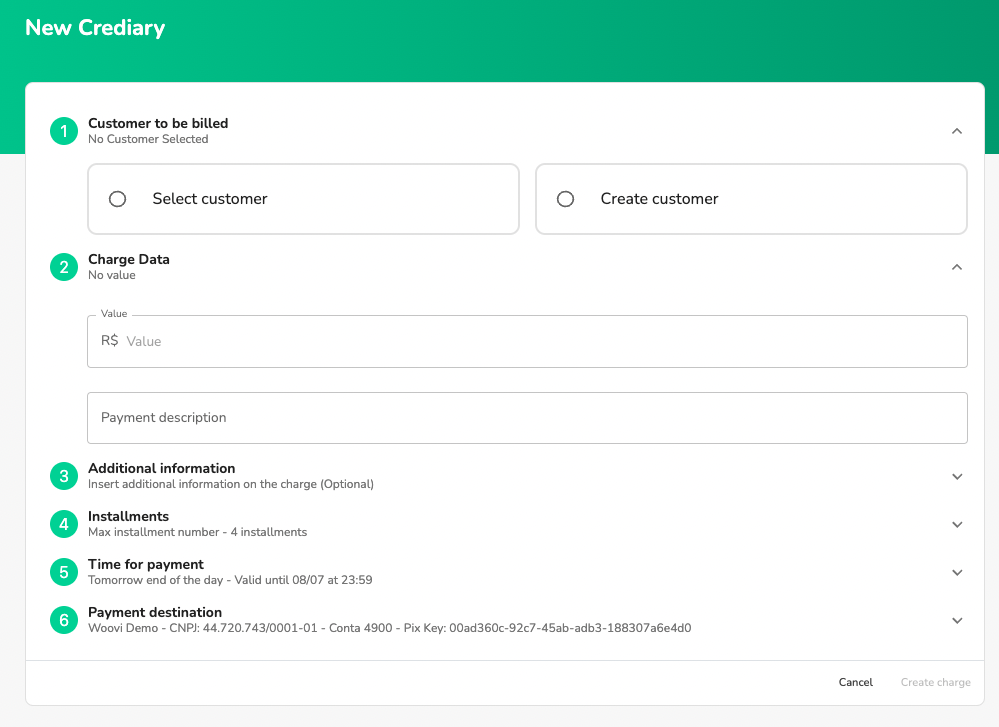The height and width of the screenshot is (727, 999).
Task: Expand the Time for payment chevron
Action: 957,572
